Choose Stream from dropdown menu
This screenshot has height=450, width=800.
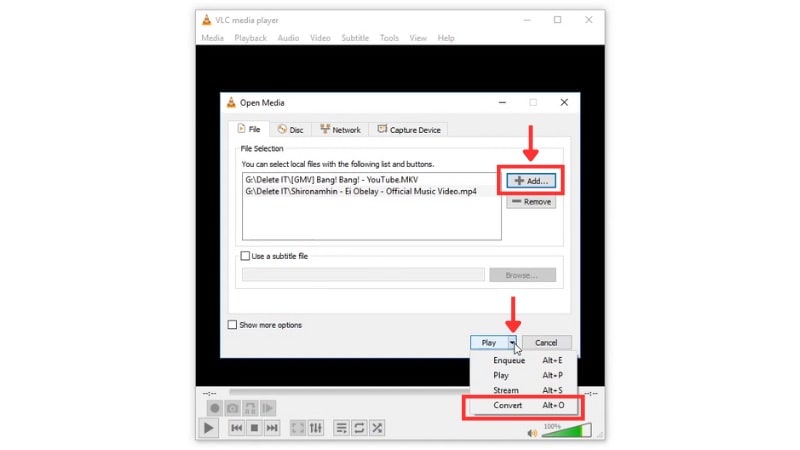pos(523,390)
